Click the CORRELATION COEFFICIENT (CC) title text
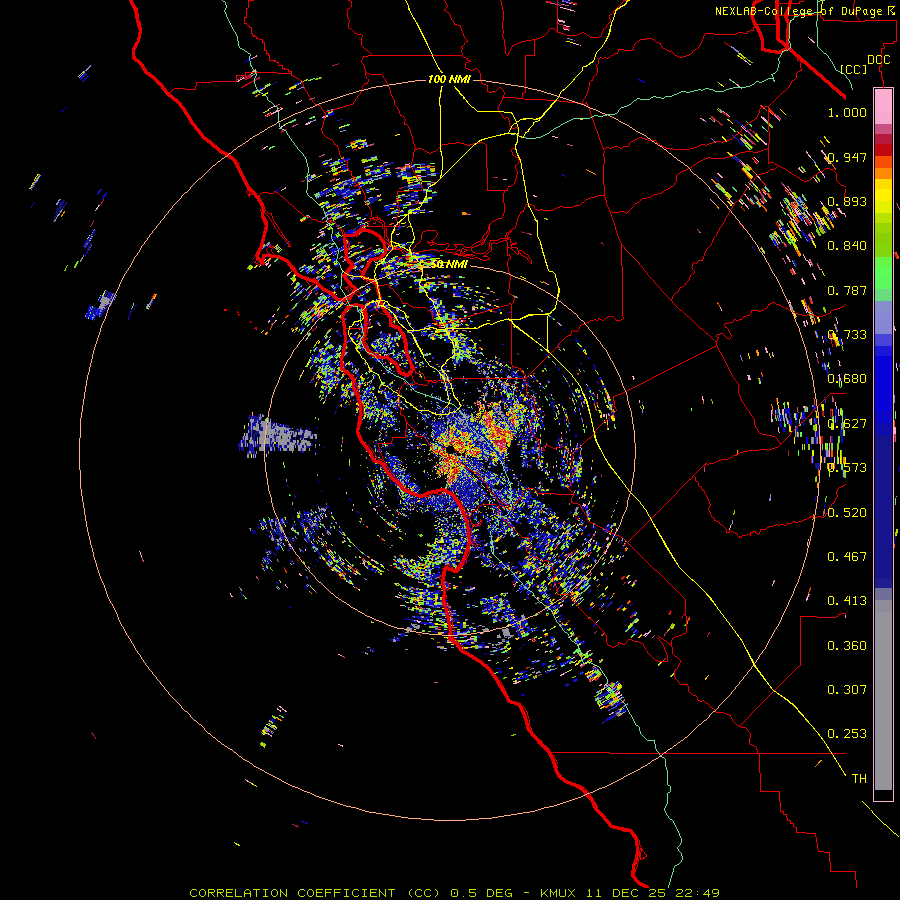 [x=315, y=893]
